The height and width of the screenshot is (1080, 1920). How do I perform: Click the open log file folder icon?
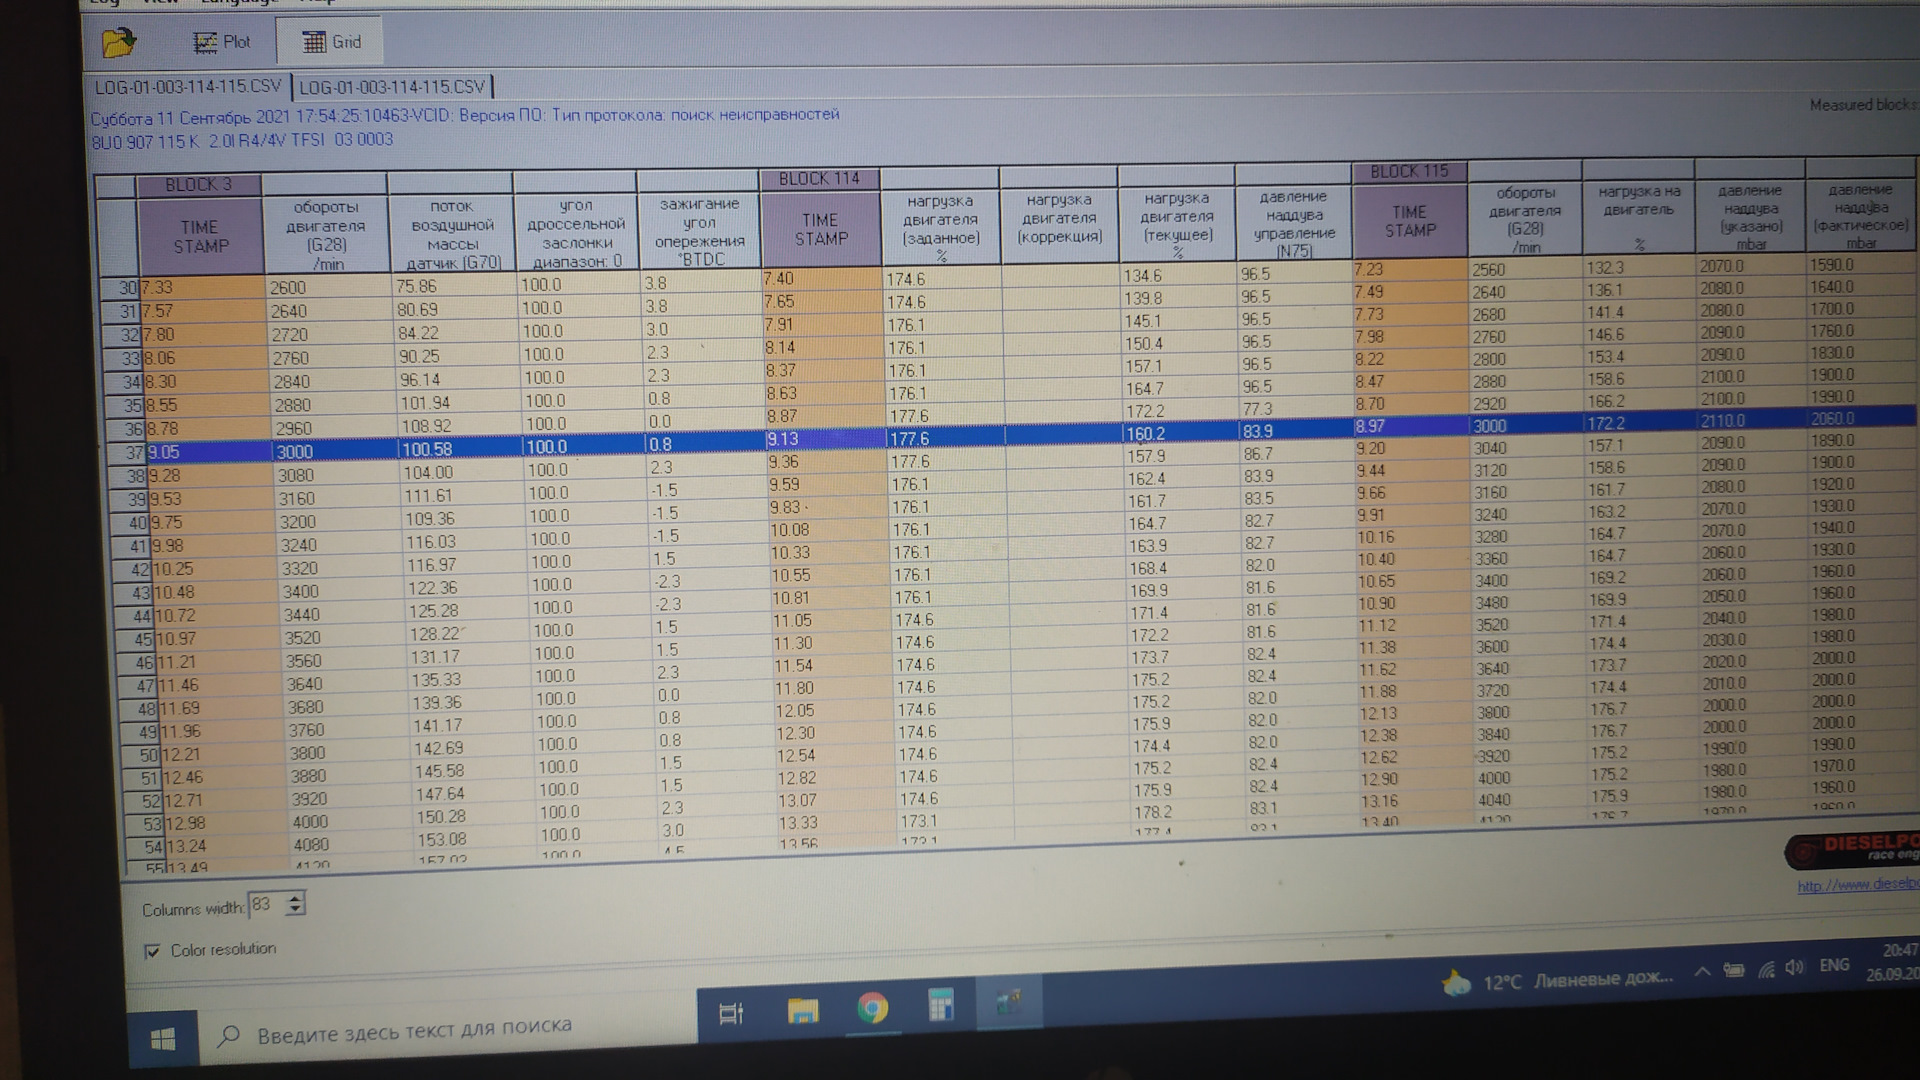(x=118, y=42)
